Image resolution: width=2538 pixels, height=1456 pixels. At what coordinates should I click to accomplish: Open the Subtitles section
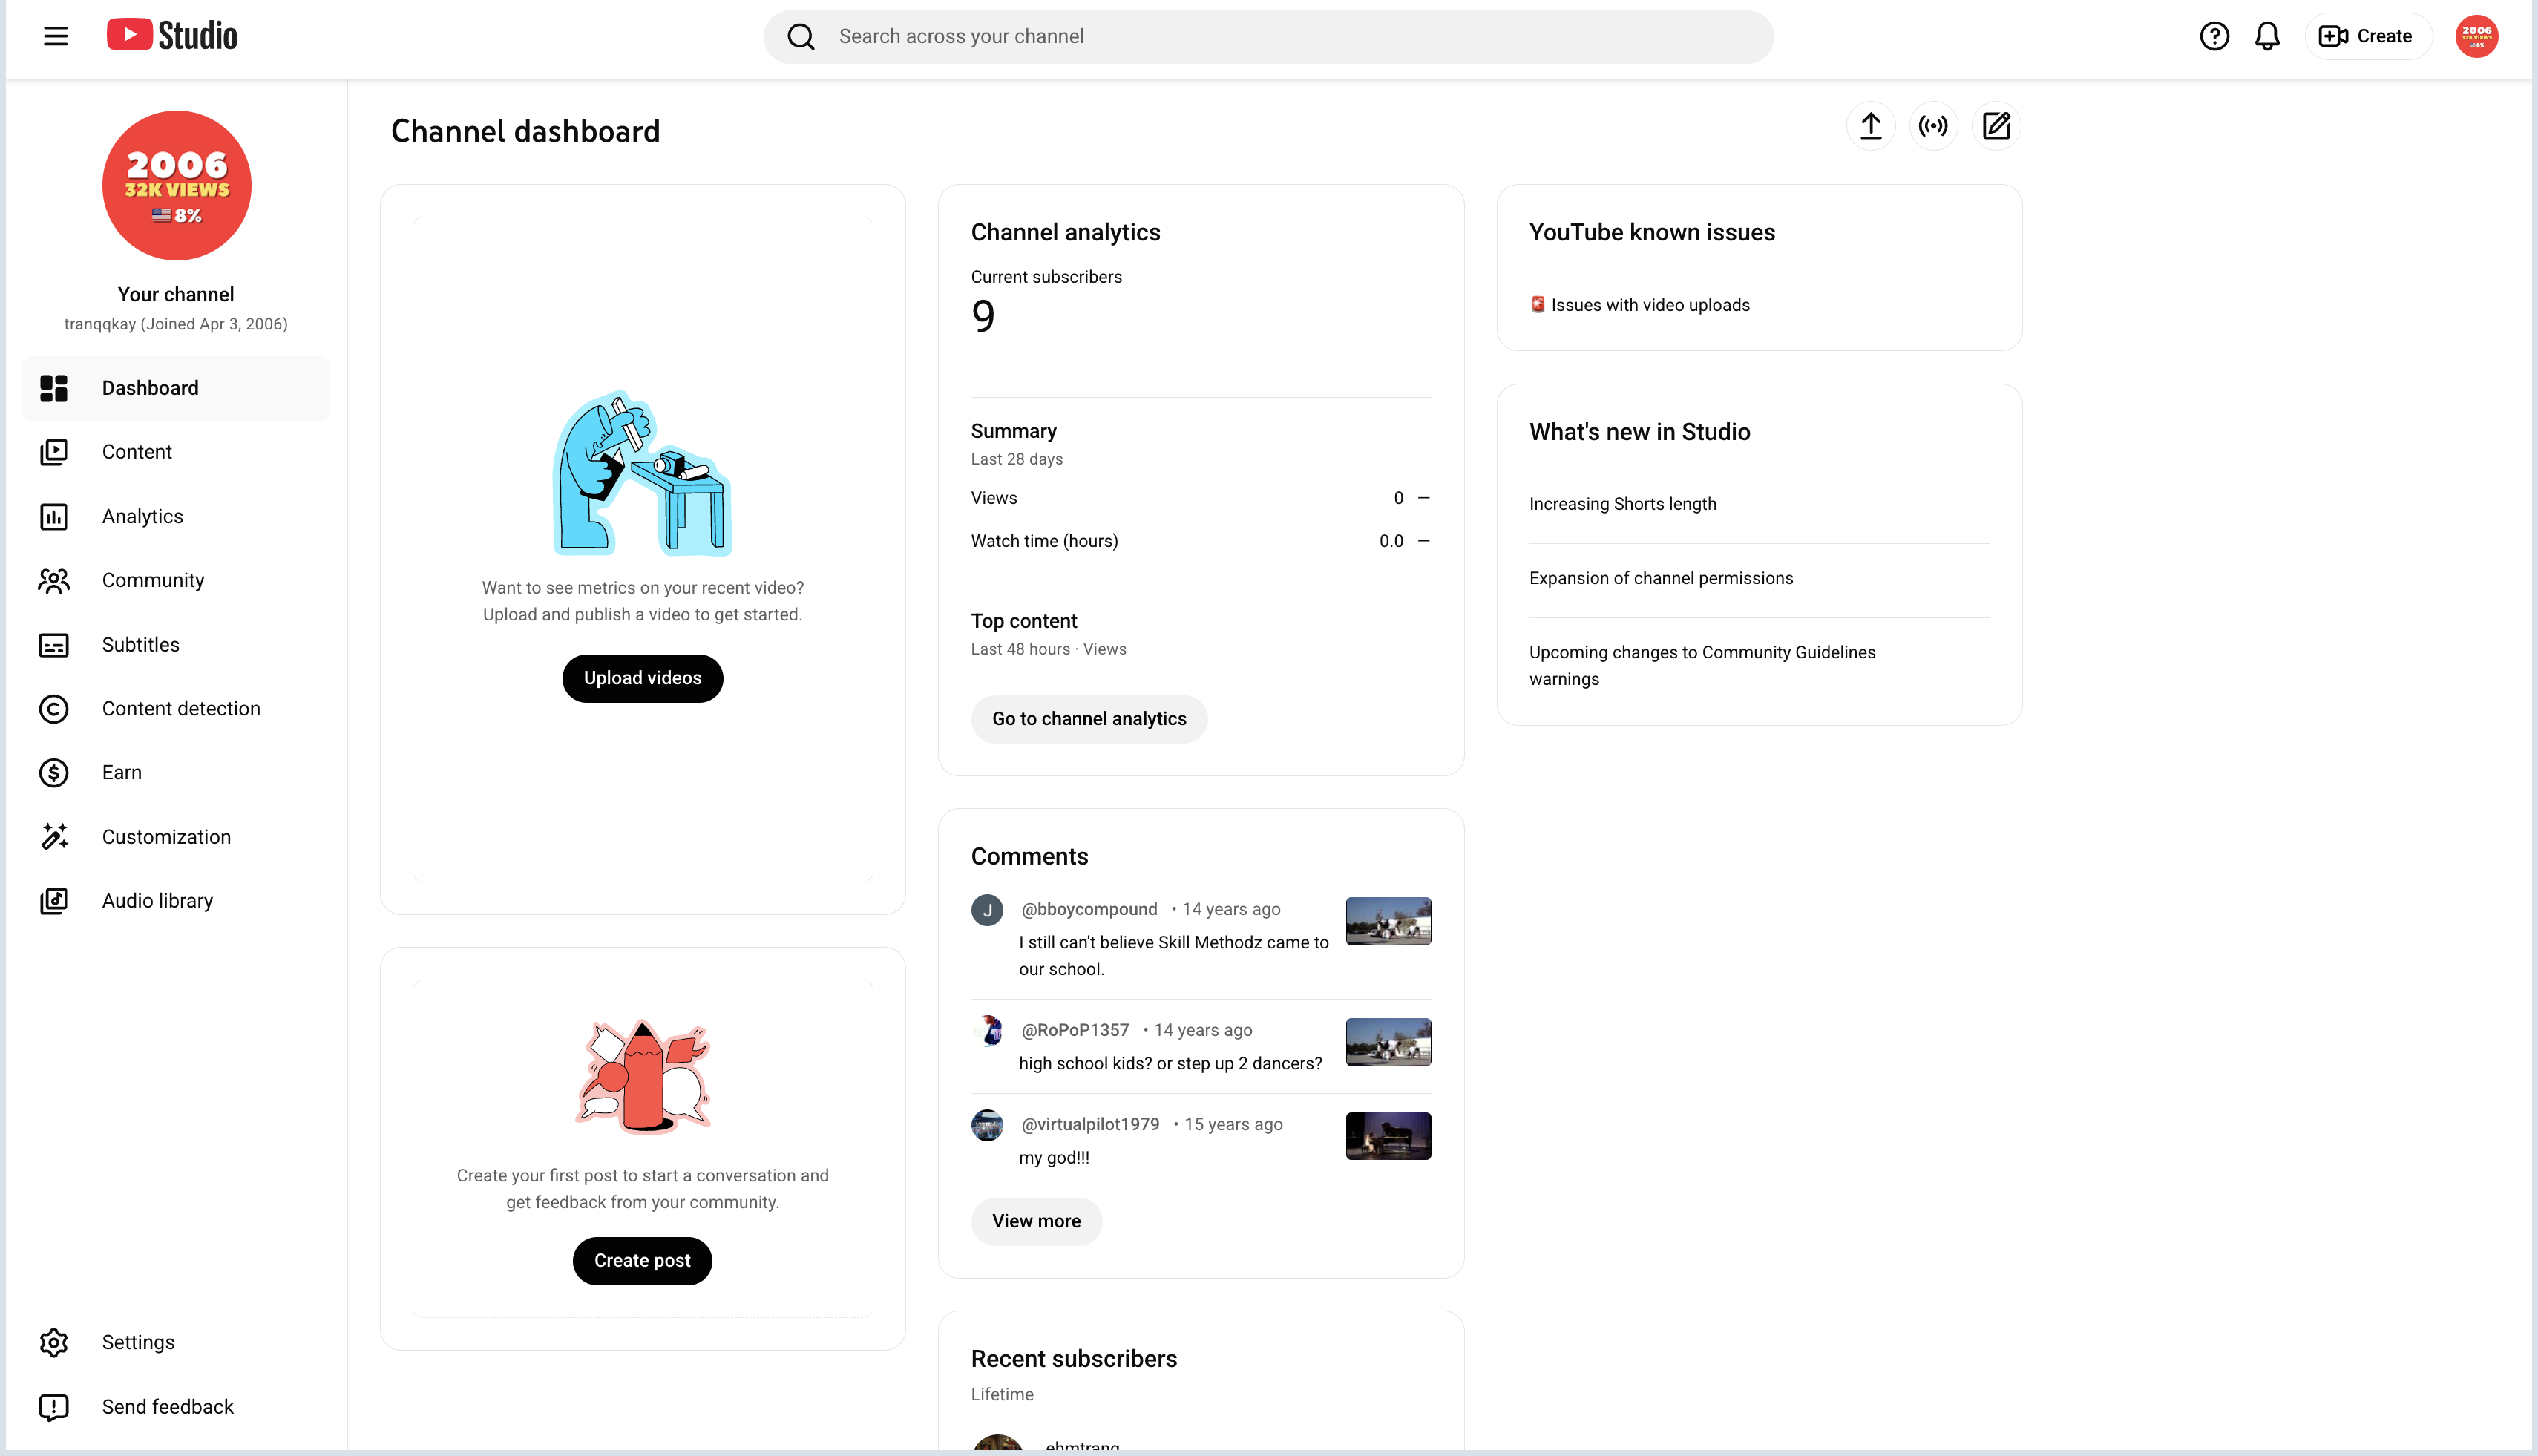(x=176, y=645)
